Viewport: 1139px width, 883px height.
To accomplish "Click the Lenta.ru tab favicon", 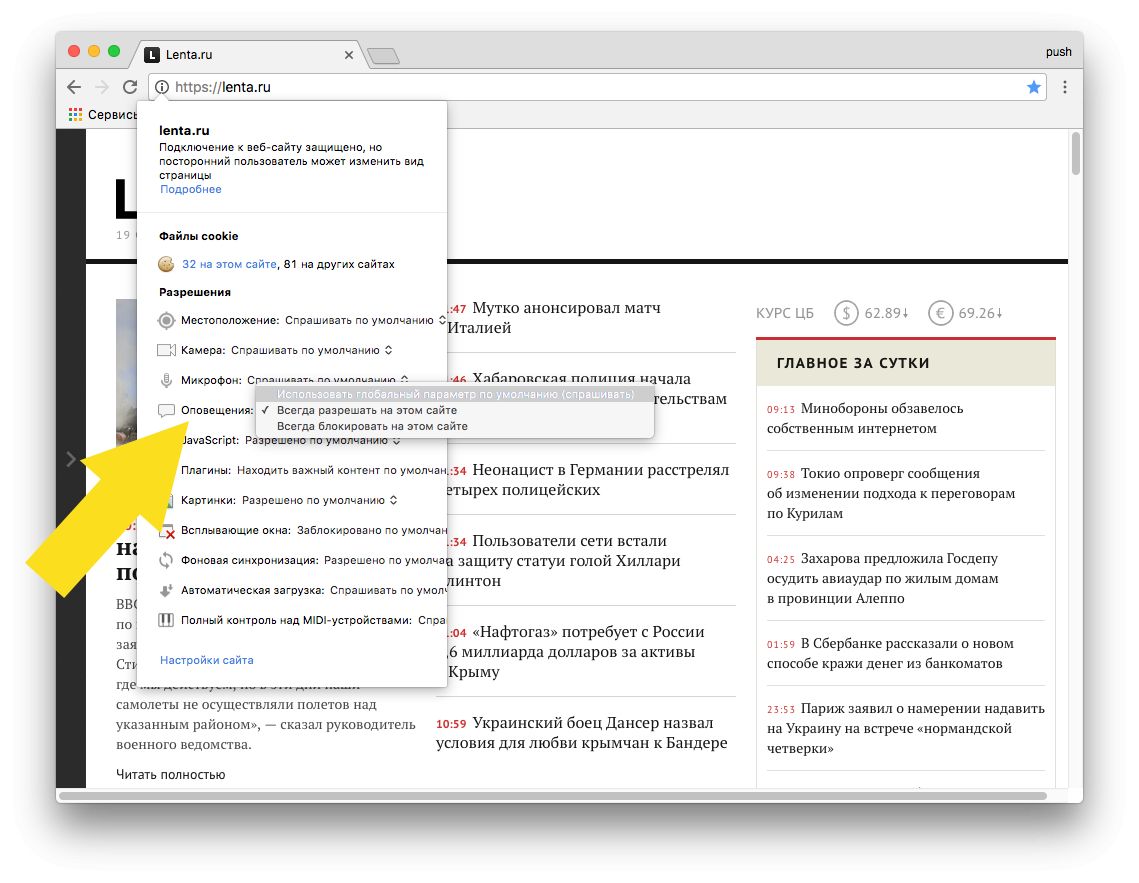I will (x=152, y=54).
